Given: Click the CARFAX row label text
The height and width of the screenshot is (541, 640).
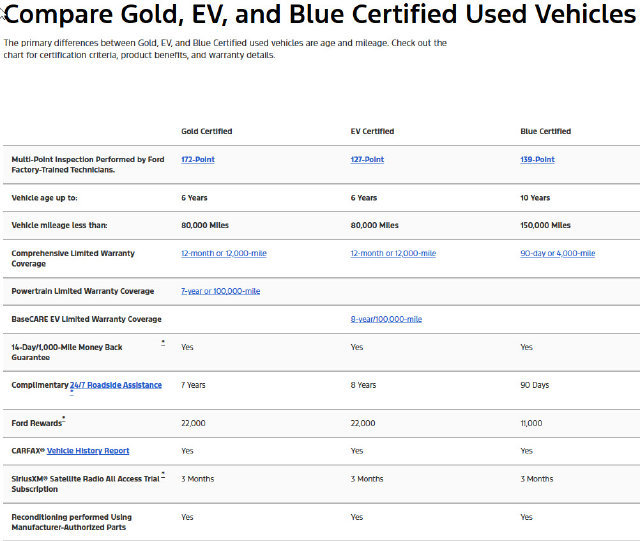Looking at the screenshot, I should 28,451.
